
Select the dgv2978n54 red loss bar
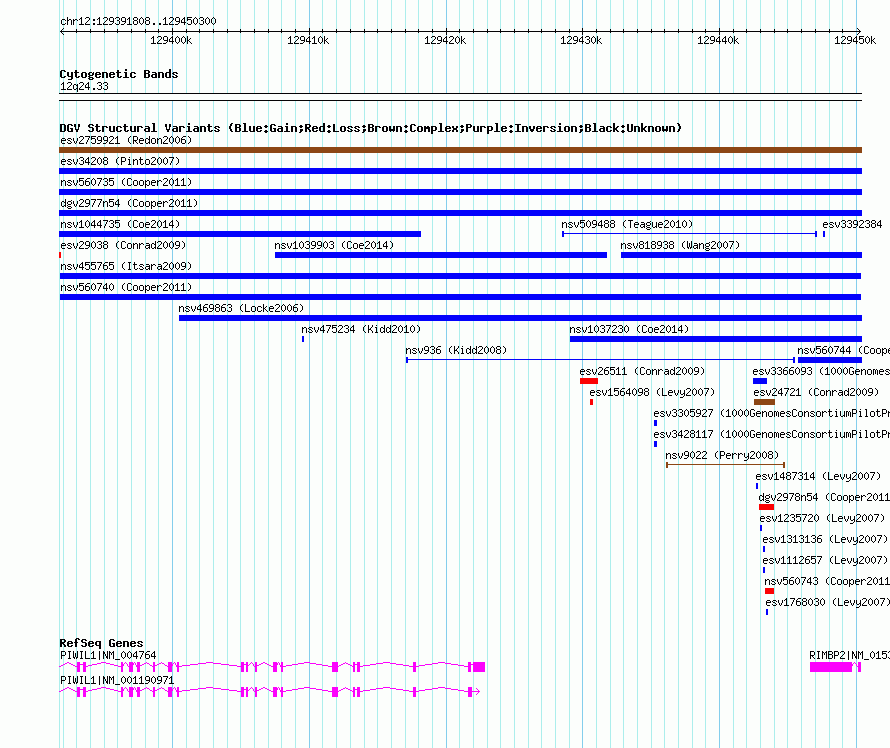[766, 507]
